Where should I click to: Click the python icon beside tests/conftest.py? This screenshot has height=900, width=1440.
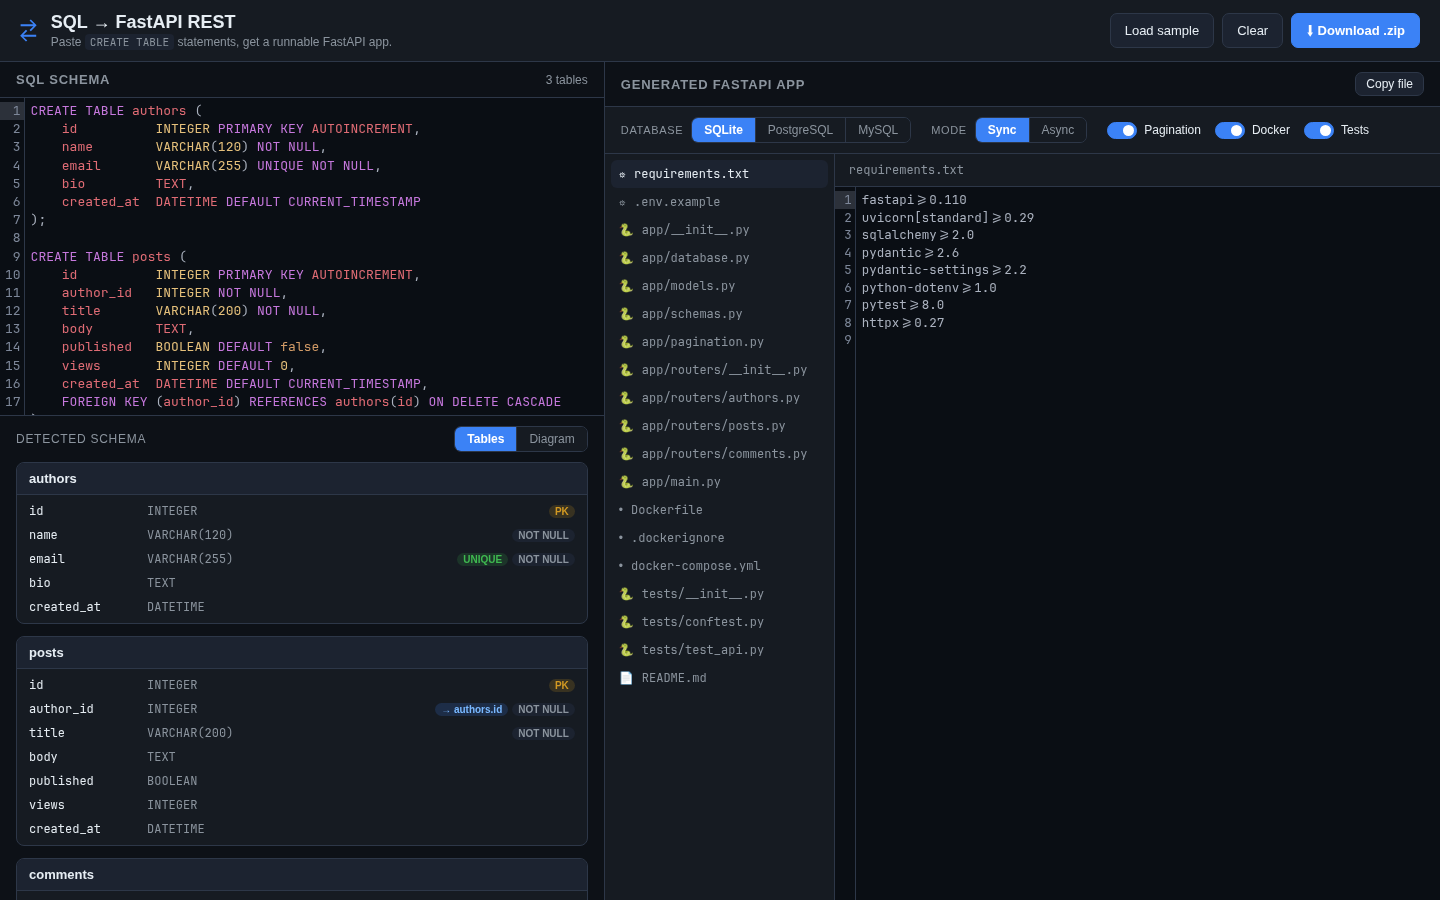point(626,622)
